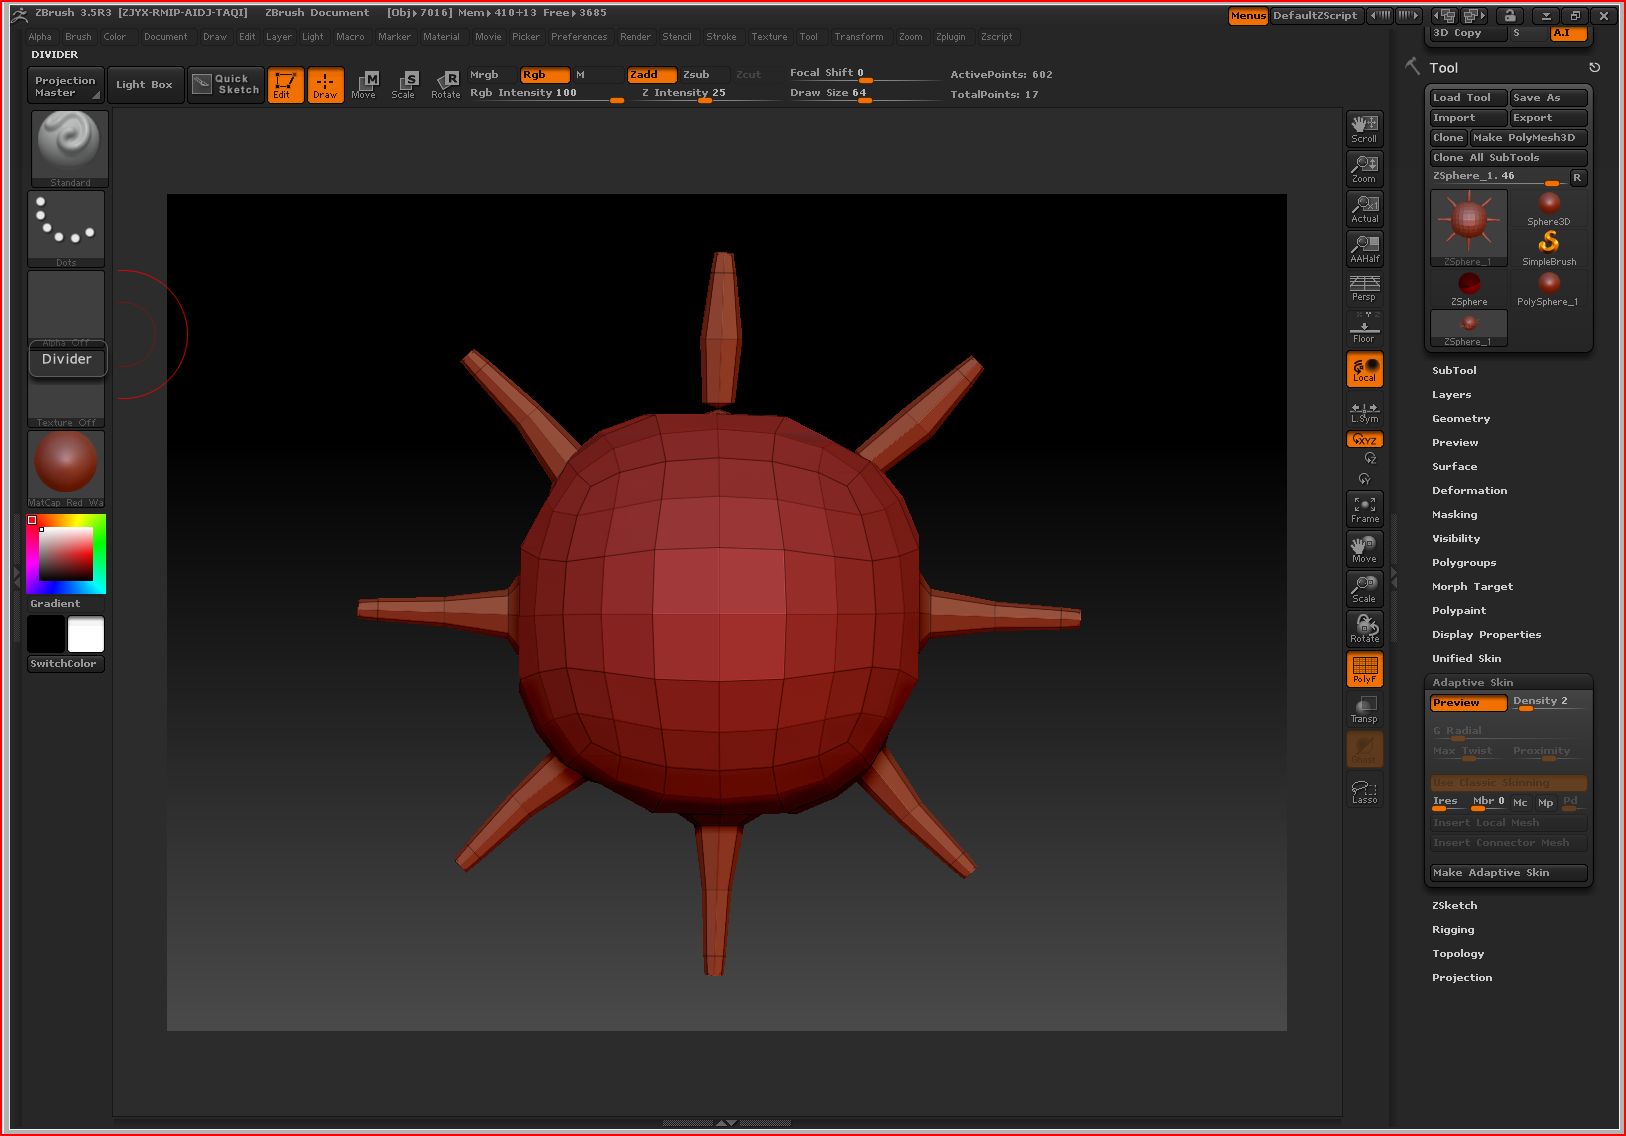Toggle Local transformations button

(x=1365, y=369)
